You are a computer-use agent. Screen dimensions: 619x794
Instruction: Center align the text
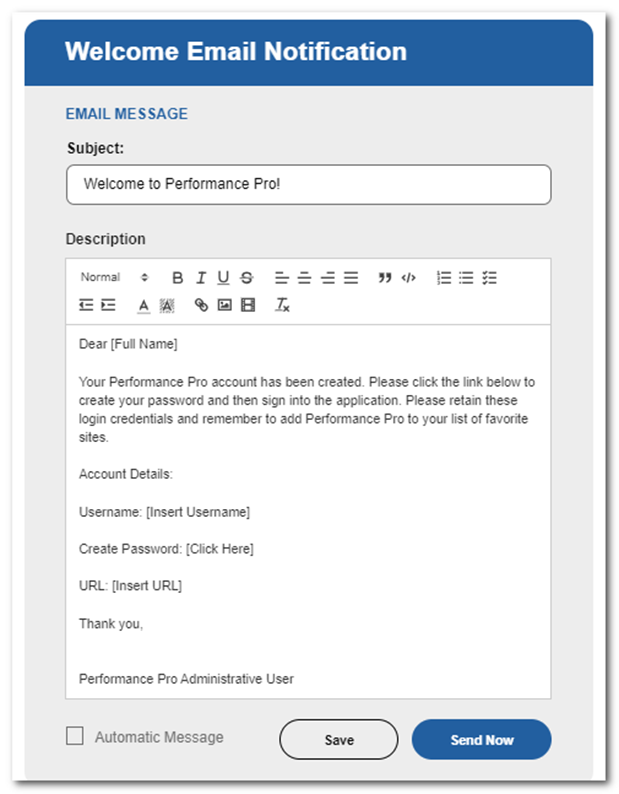click(x=304, y=277)
